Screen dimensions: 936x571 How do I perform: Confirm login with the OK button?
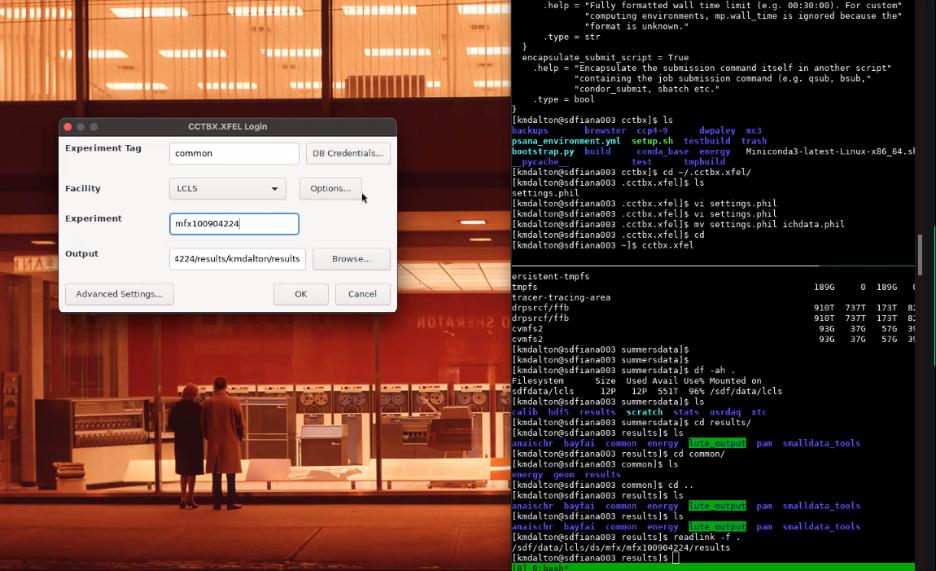click(301, 294)
